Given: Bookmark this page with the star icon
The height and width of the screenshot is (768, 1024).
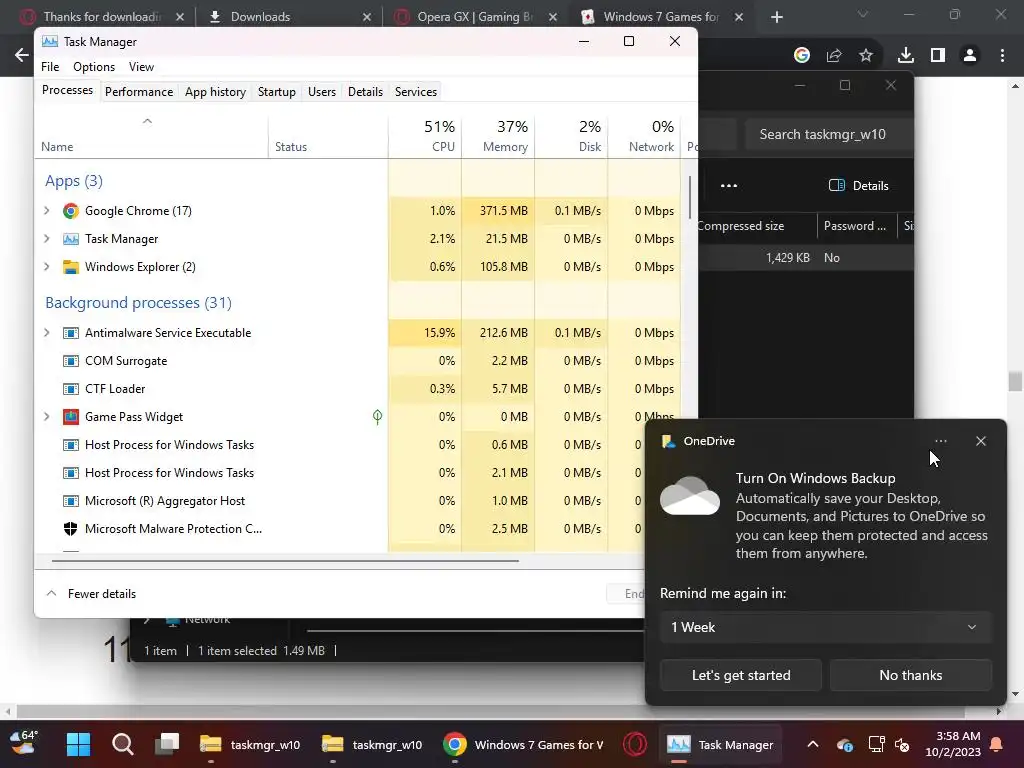Looking at the screenshot, I should (x=866, y=56).
